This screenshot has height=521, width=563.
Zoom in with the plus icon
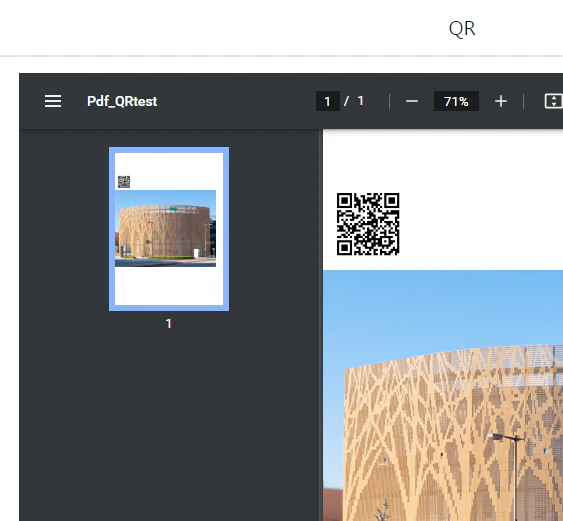pos(501,101)
